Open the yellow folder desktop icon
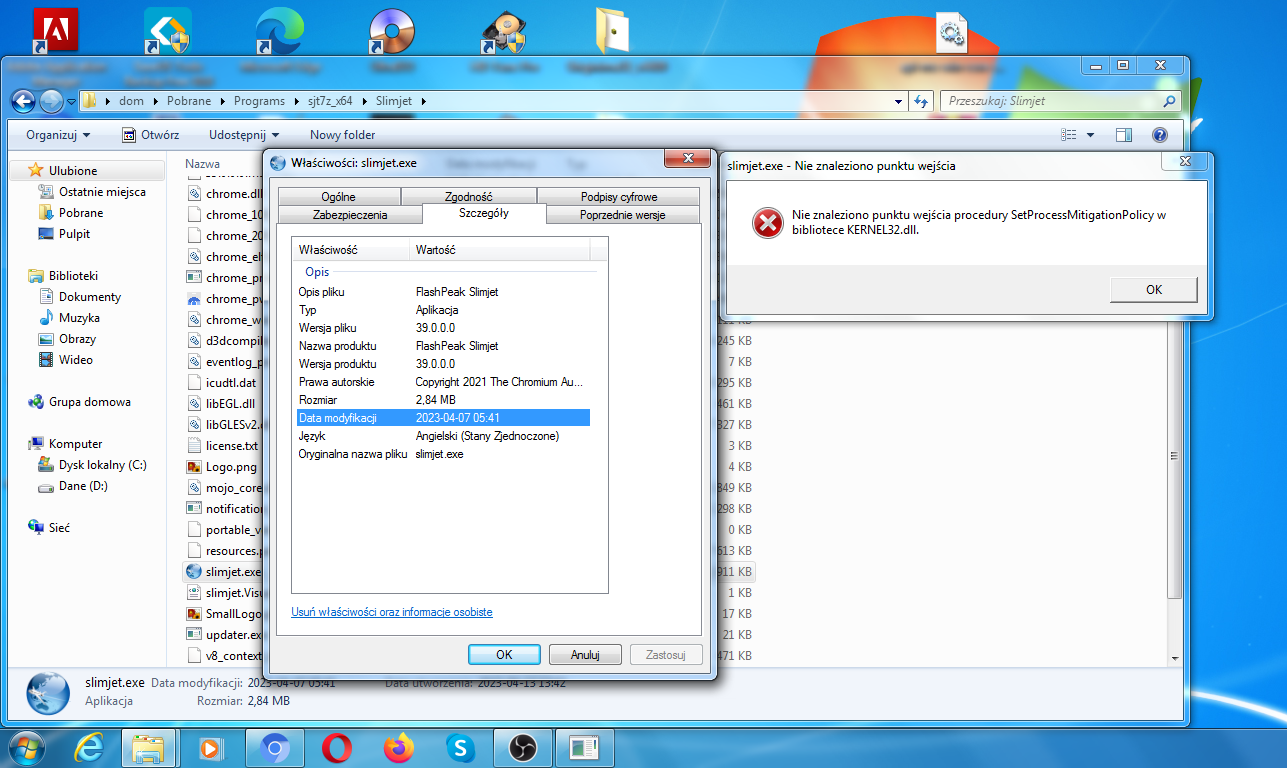The width and height of the screenshot is (1287, 768). tap(611, 30)
